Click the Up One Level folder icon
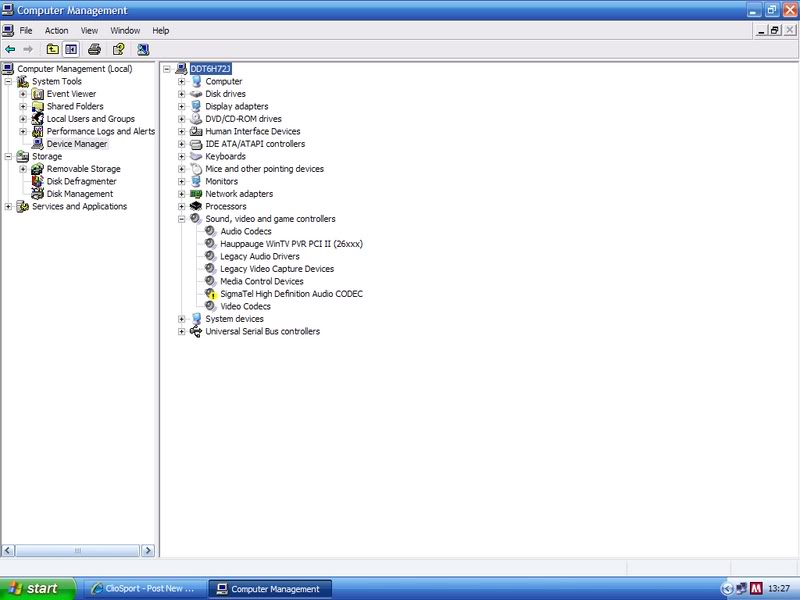Screen dimensions: 800x600 (x=52, y=49)
